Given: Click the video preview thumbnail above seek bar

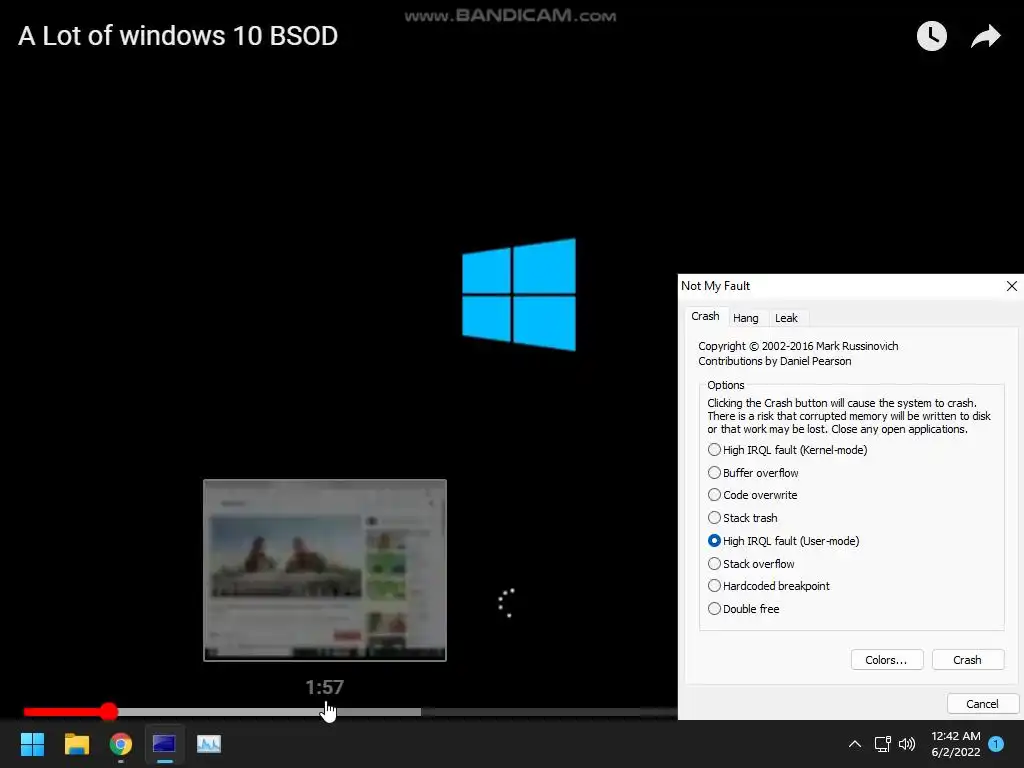Looking at the screenshot, I should click(x=325, y=570).
